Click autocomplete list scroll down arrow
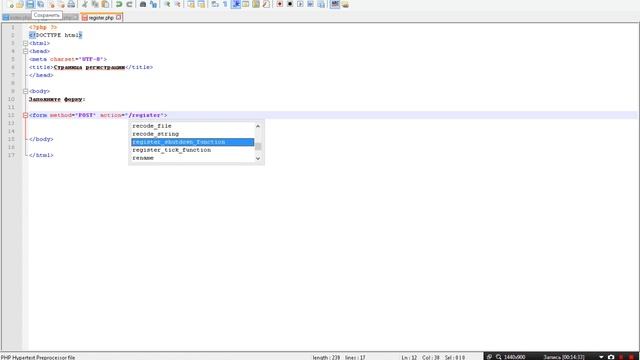This screenshot has width=640, height=360. click(258, 158)
